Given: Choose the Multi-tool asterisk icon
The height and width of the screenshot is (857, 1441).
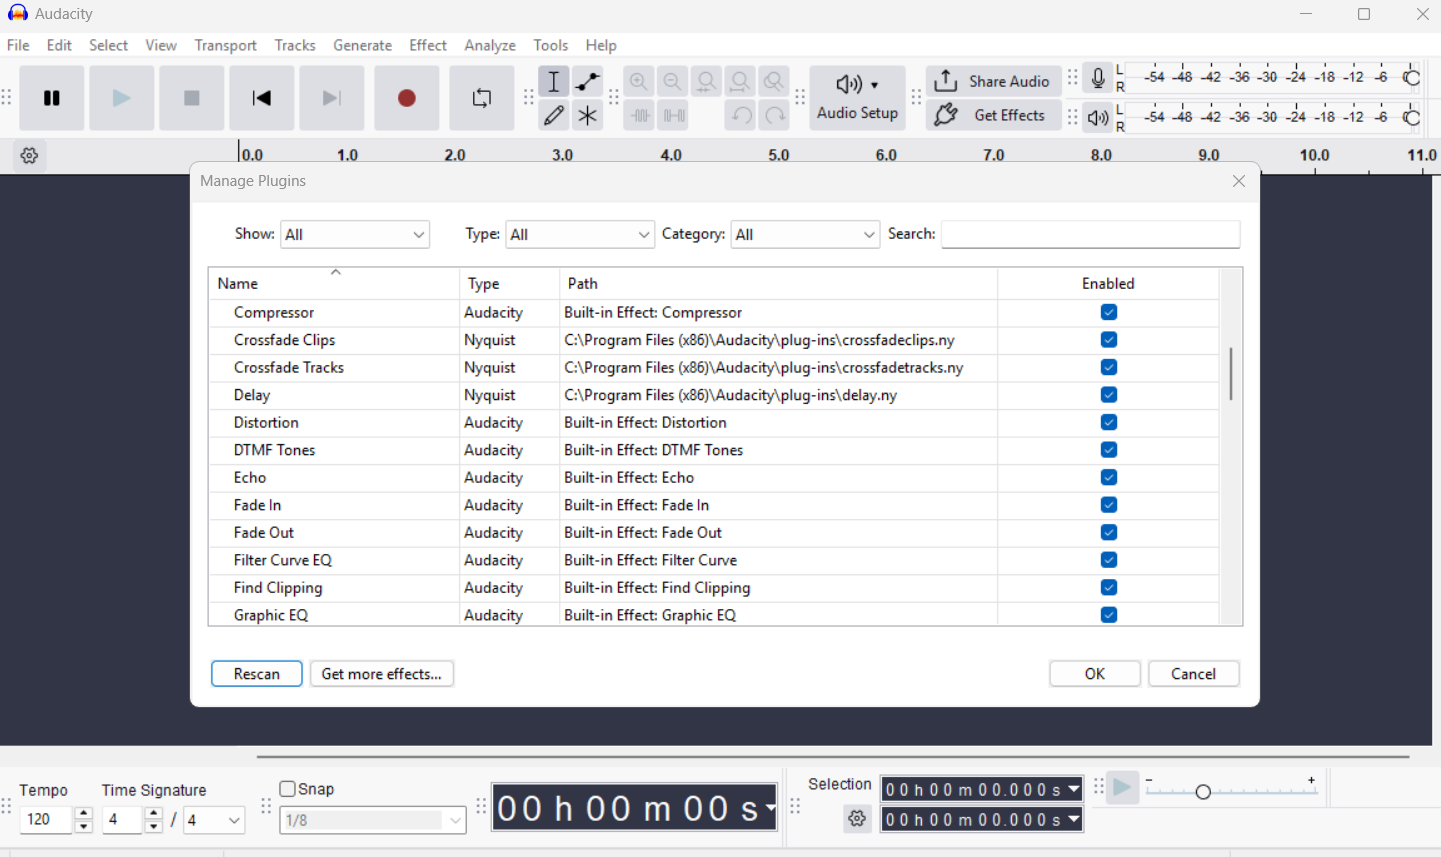Looking at the screenshot, I should click(x=588, y=115).
